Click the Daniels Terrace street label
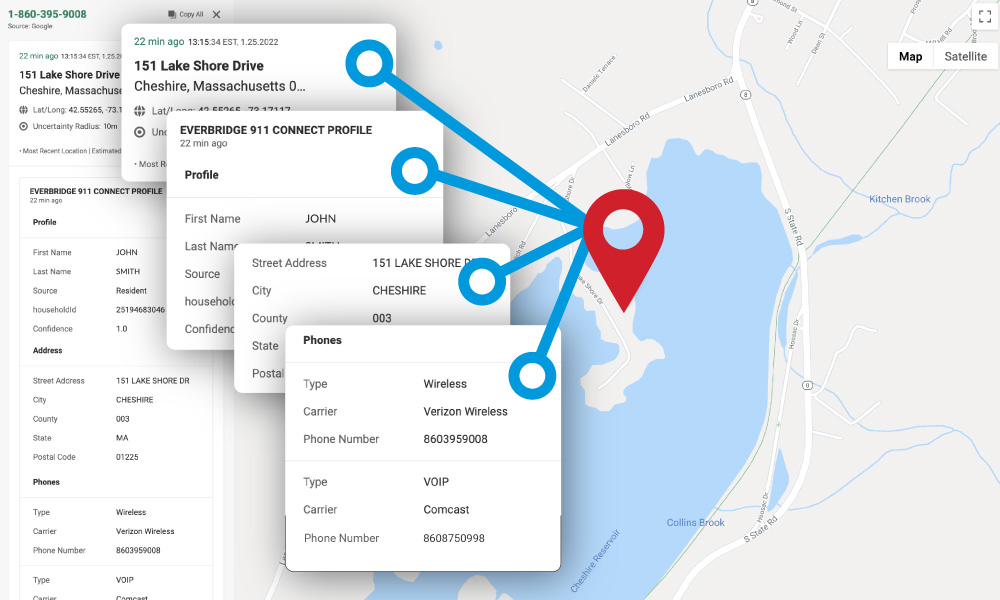This screenshot has width=1000, height=600. [x=599, y=74]
